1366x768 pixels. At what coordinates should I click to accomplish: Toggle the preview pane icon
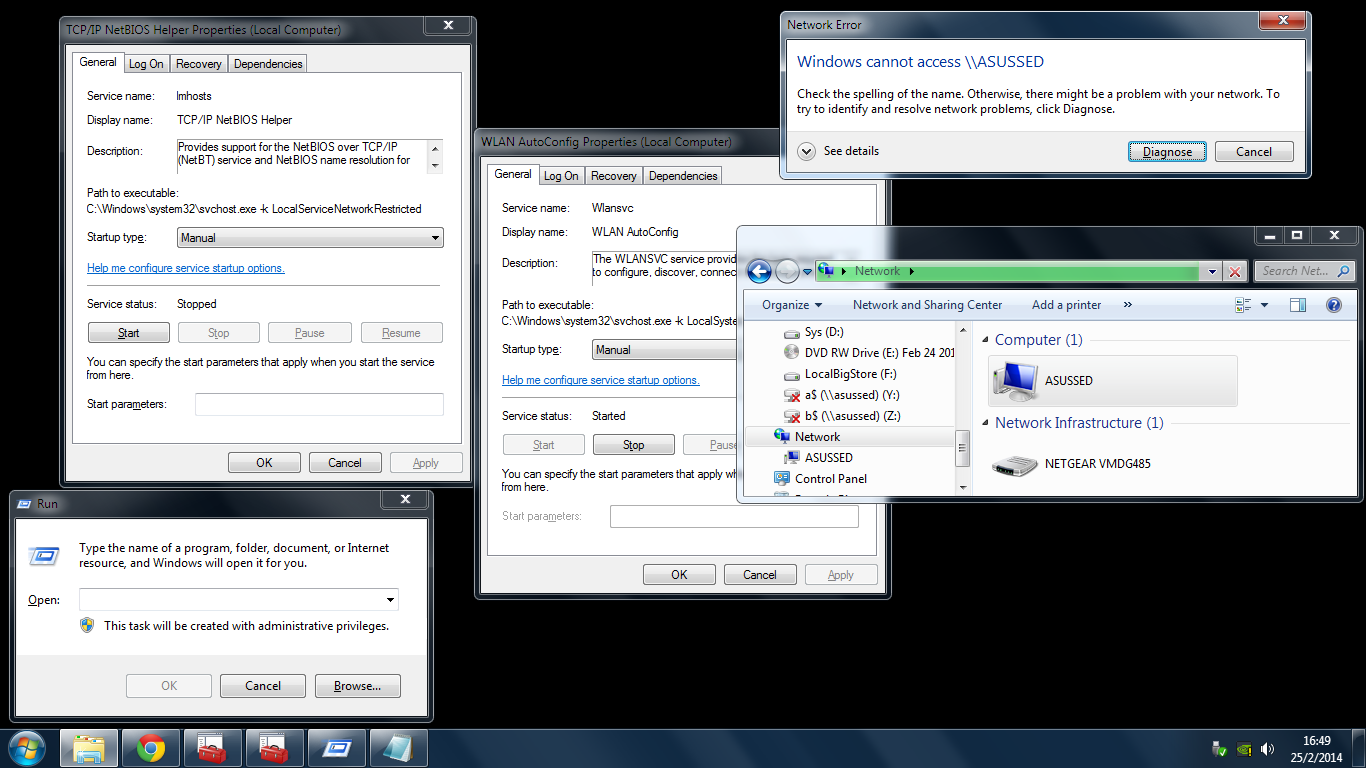(1297, 305)
